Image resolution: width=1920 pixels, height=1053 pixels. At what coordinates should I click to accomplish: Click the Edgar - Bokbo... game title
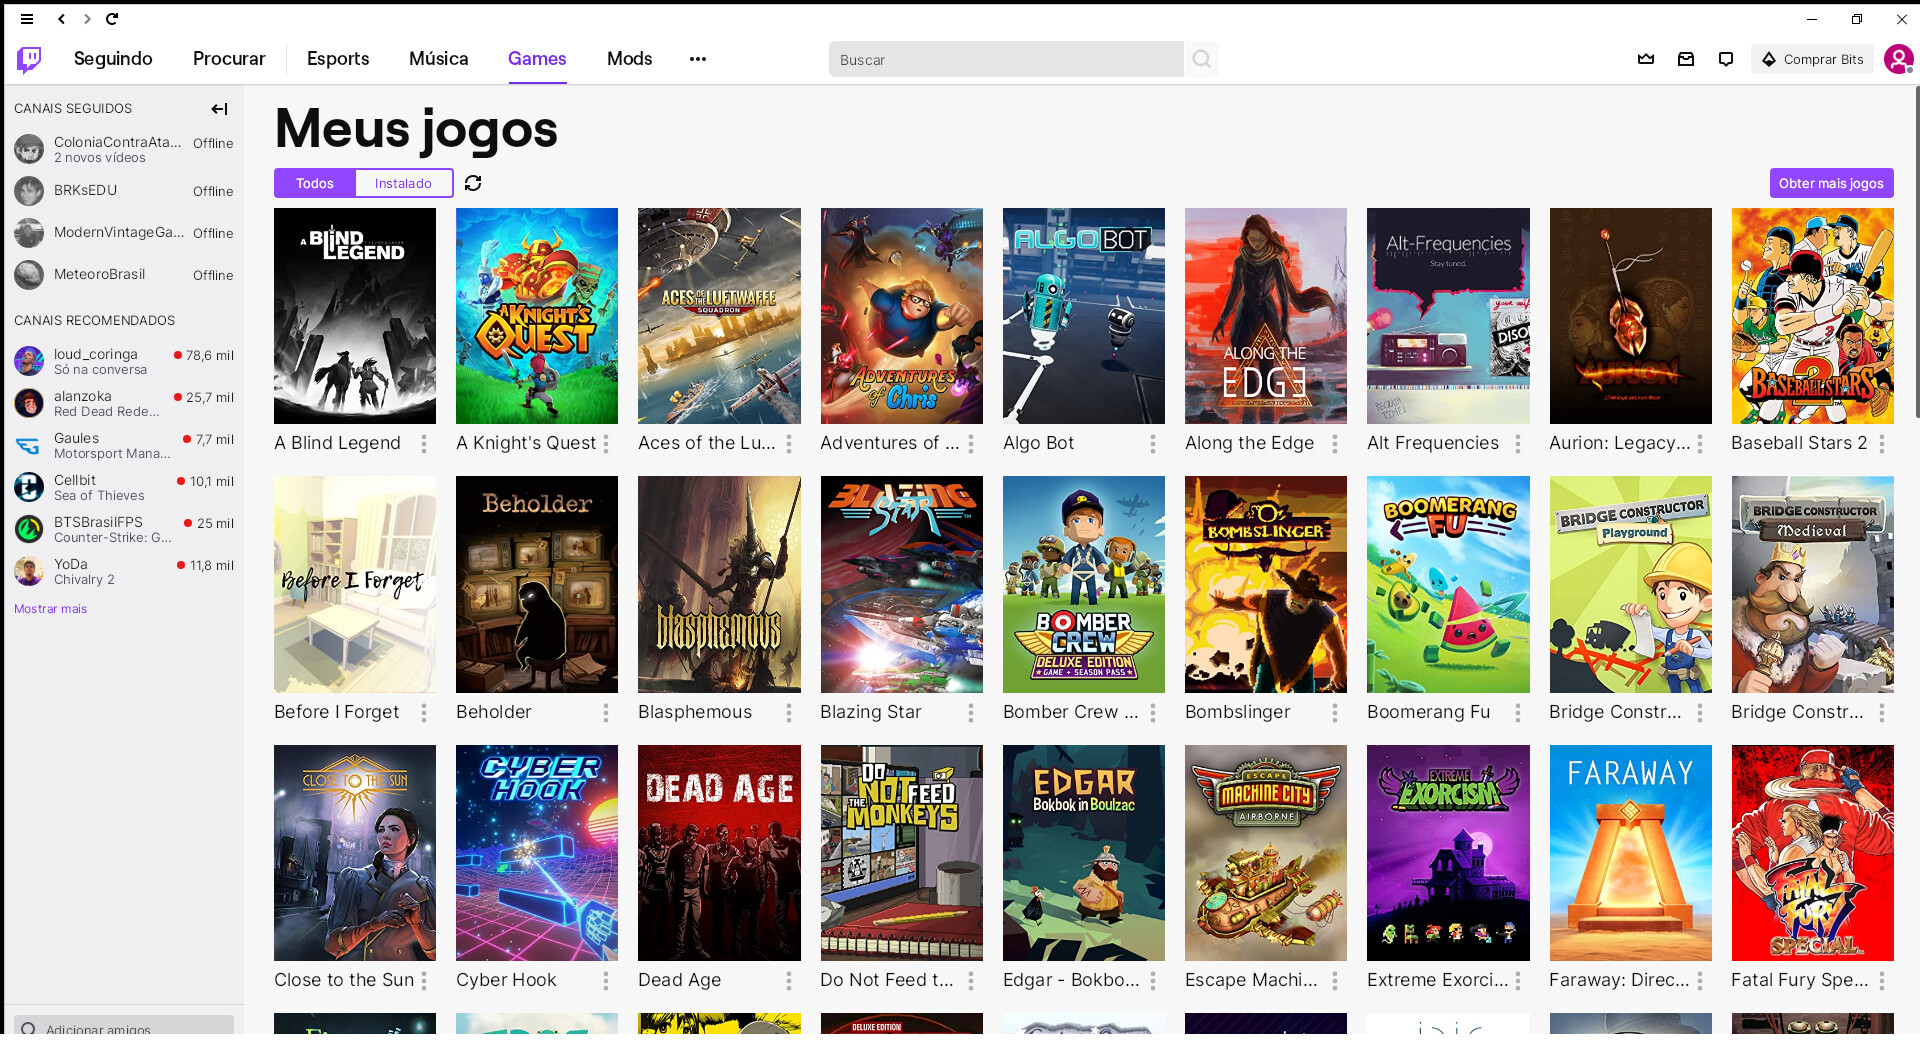click(1071, 981)
